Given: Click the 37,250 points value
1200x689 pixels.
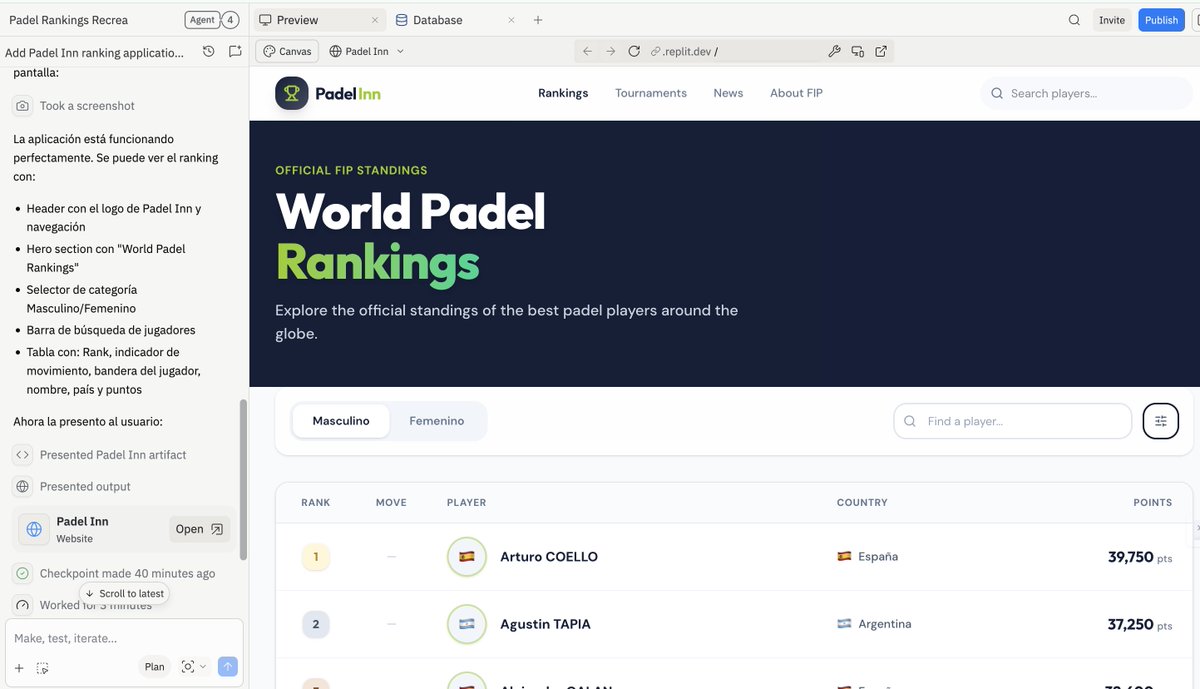Looking at the screenshot, I should pos(1131,624).
